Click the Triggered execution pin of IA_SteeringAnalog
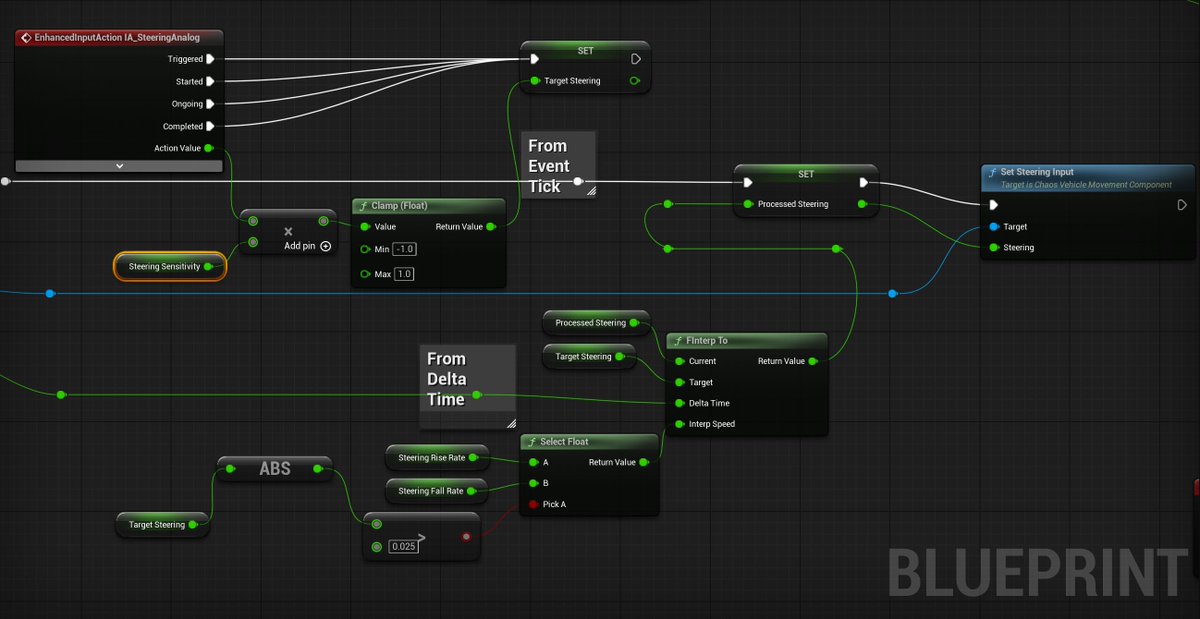 tap(210, 59)
